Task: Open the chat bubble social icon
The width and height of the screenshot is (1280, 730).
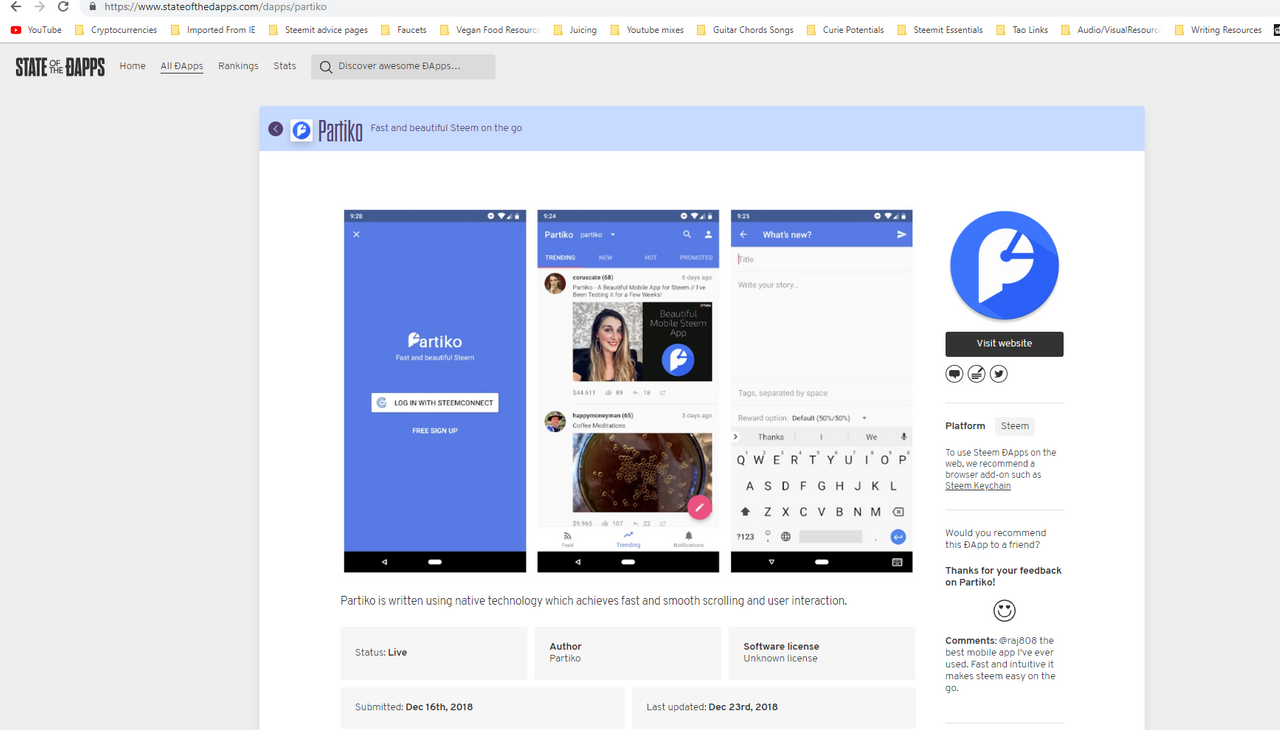Action: point(954,374)
